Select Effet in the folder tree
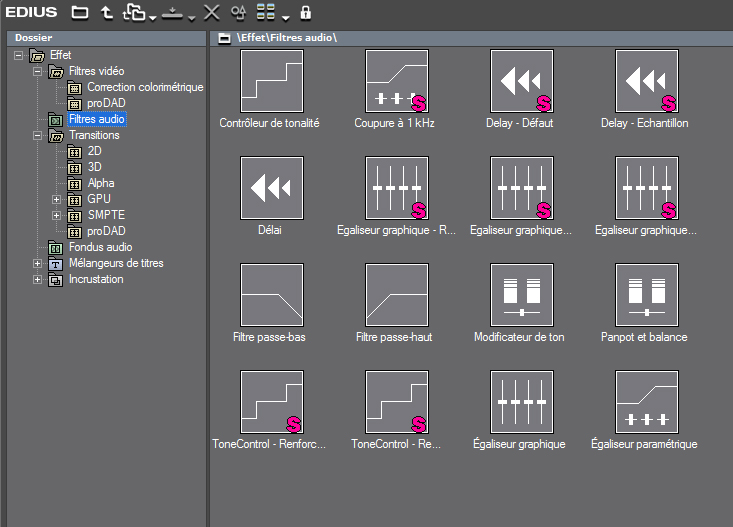The image size is (733, 527). [x=60, y=55]
